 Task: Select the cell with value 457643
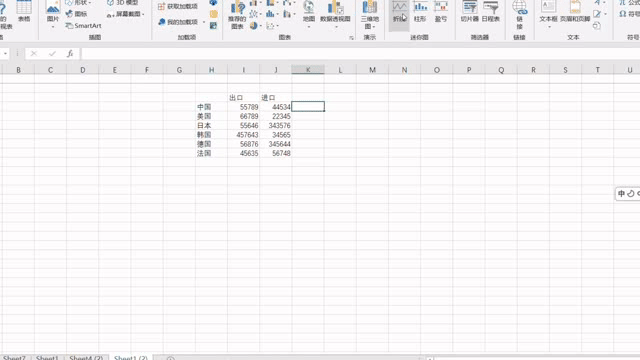pos(244,135)
